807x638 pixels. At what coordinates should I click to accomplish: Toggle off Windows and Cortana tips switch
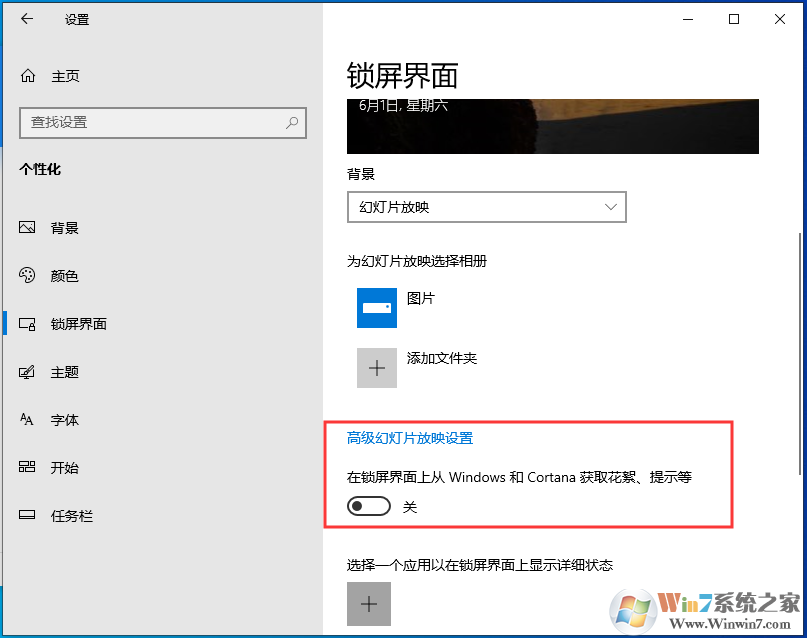click(368, 505)
